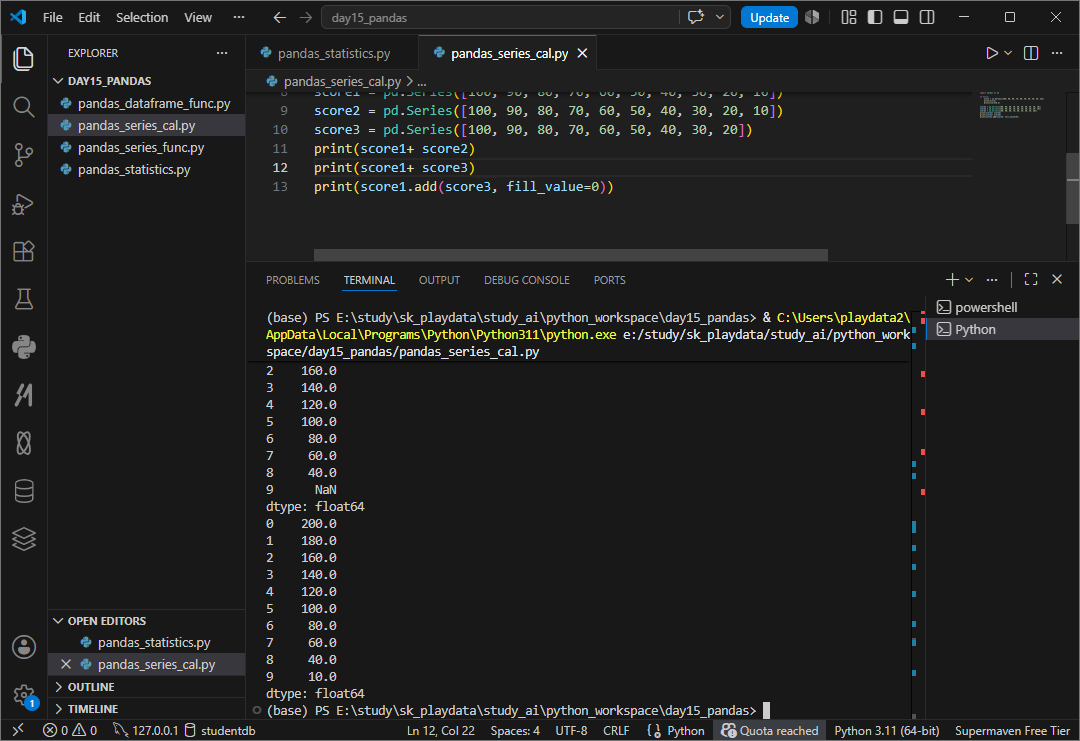Switch to the OUTPUT panel tab
The height and width of the screenshot is (741, 1080).
439,280
